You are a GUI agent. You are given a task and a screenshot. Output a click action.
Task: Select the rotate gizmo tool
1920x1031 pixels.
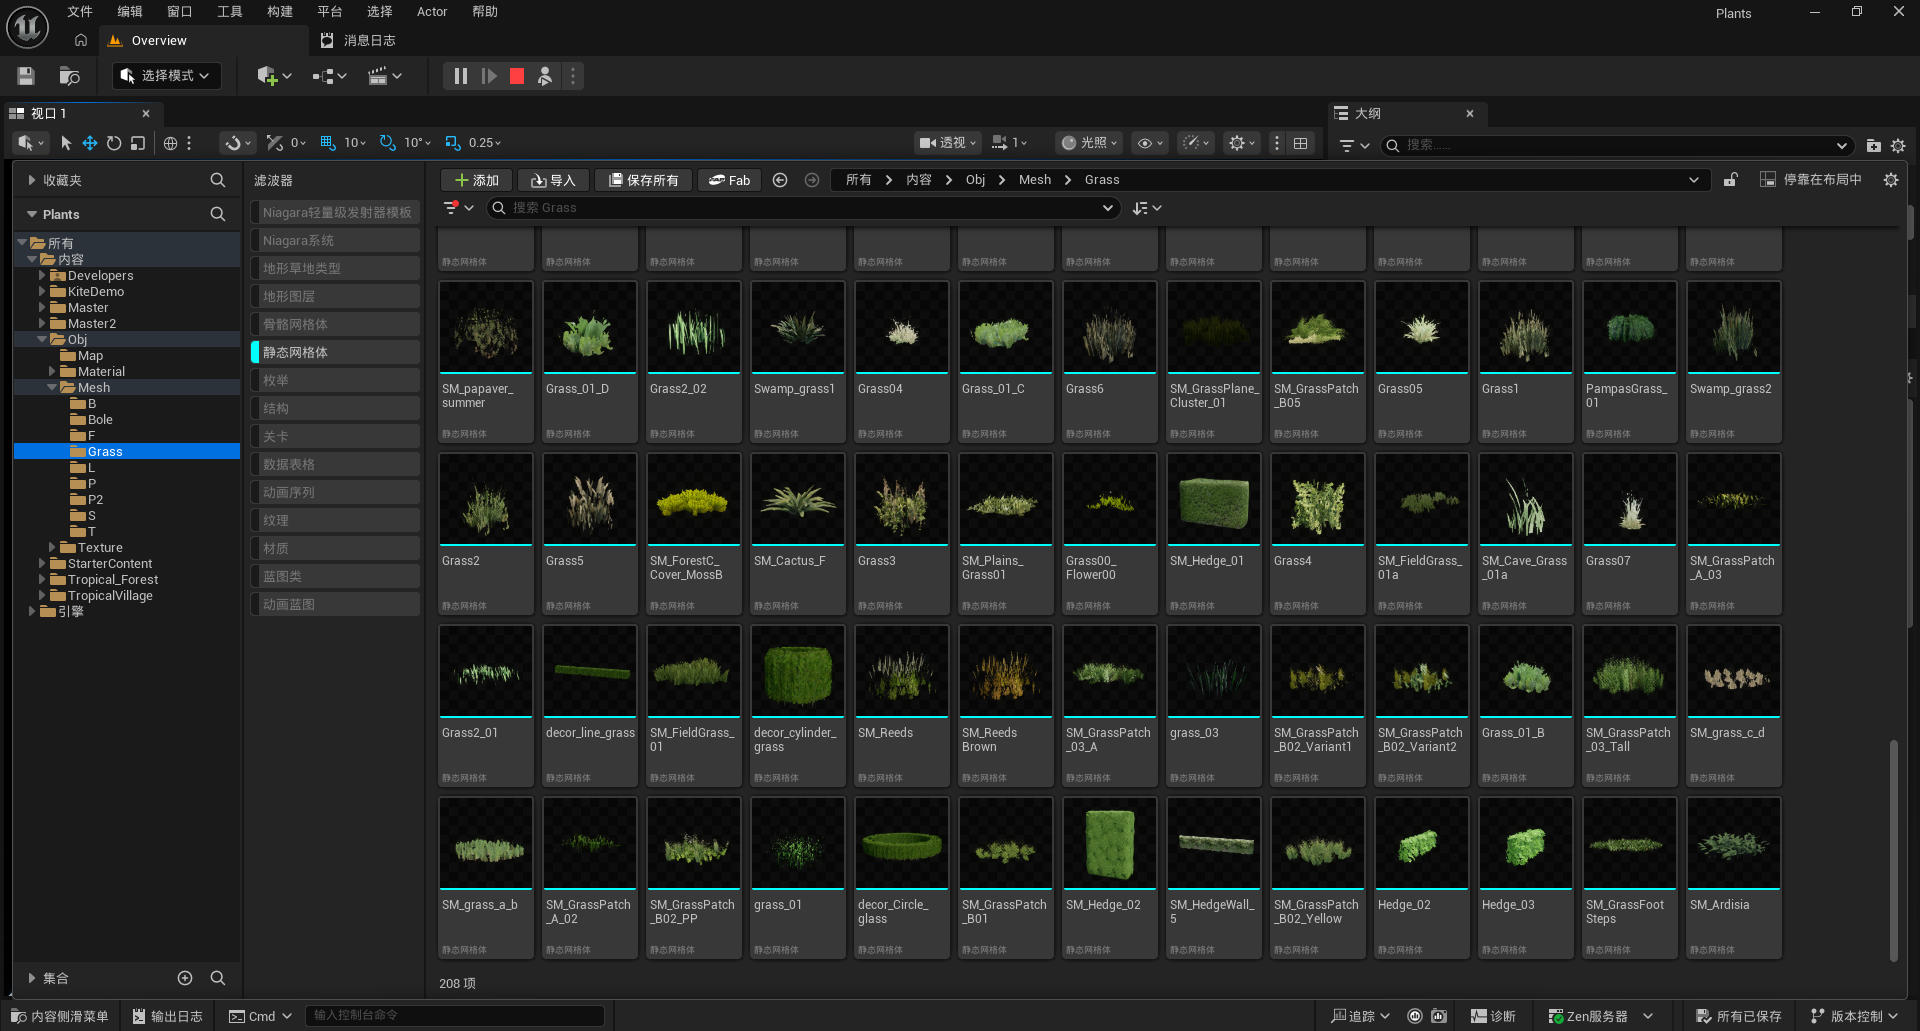tap(114, 143)
